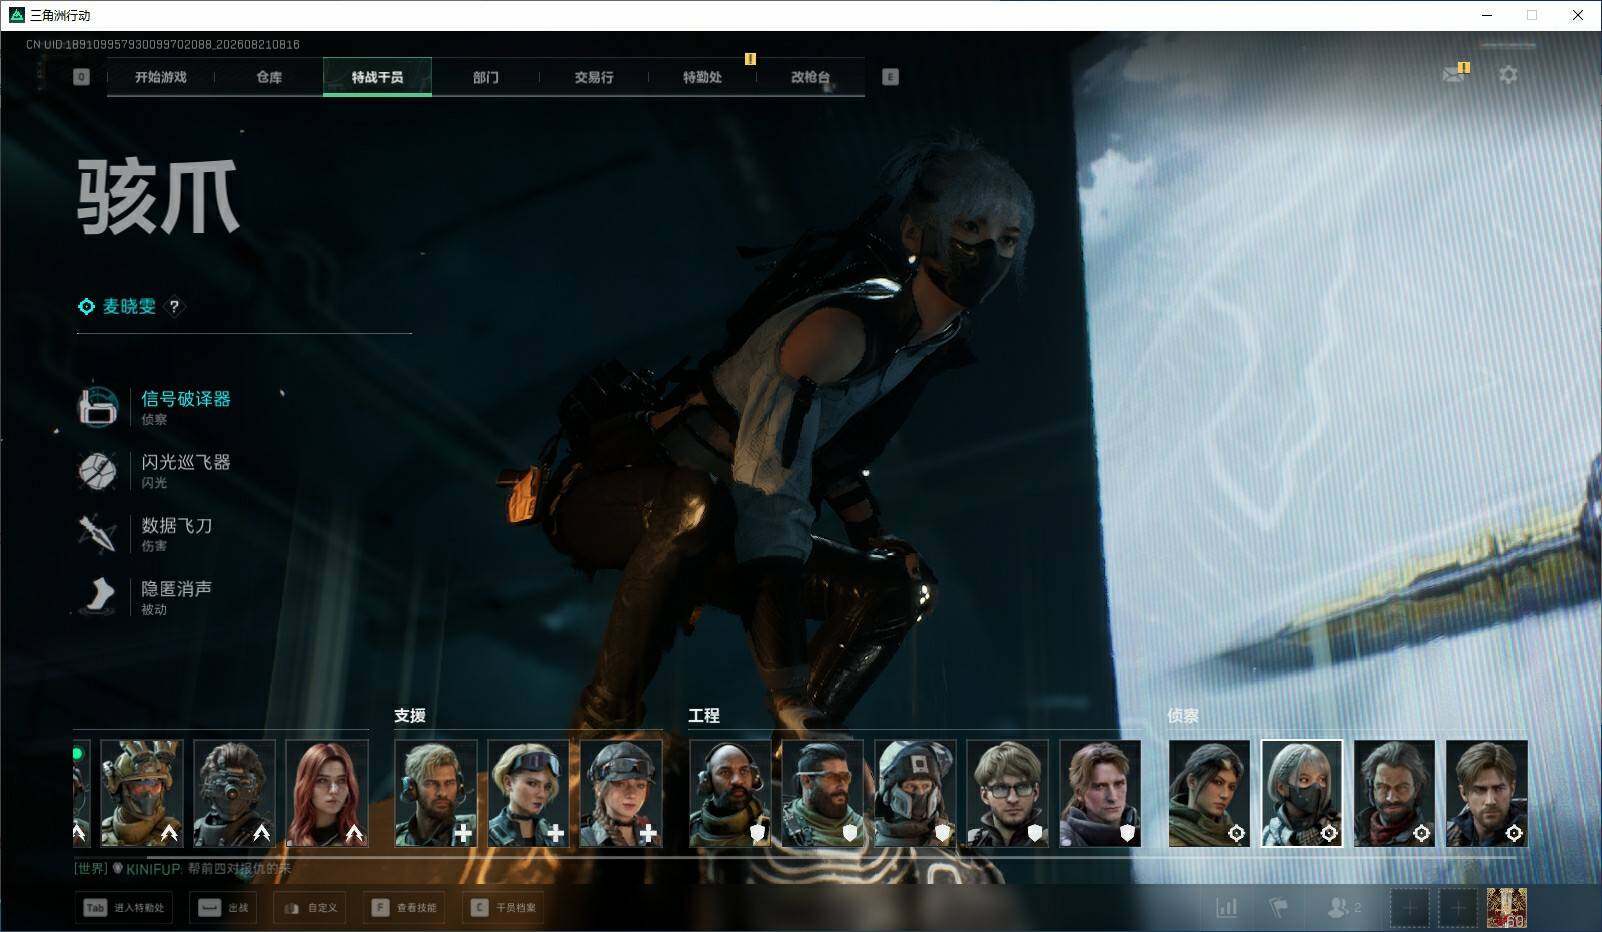This screenshot has height=932, width=1602.
Task: Open the 干员档案 operator file button
Action: coord(504,908)
